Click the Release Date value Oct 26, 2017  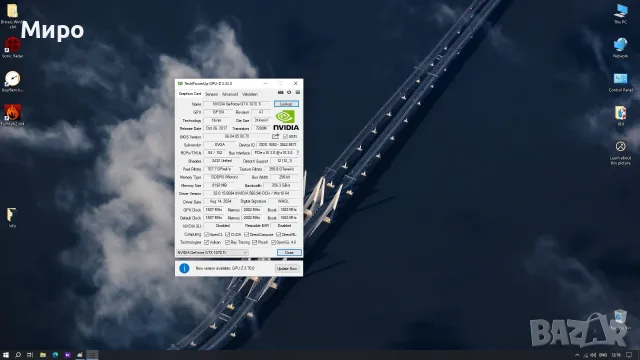point(216,128)
